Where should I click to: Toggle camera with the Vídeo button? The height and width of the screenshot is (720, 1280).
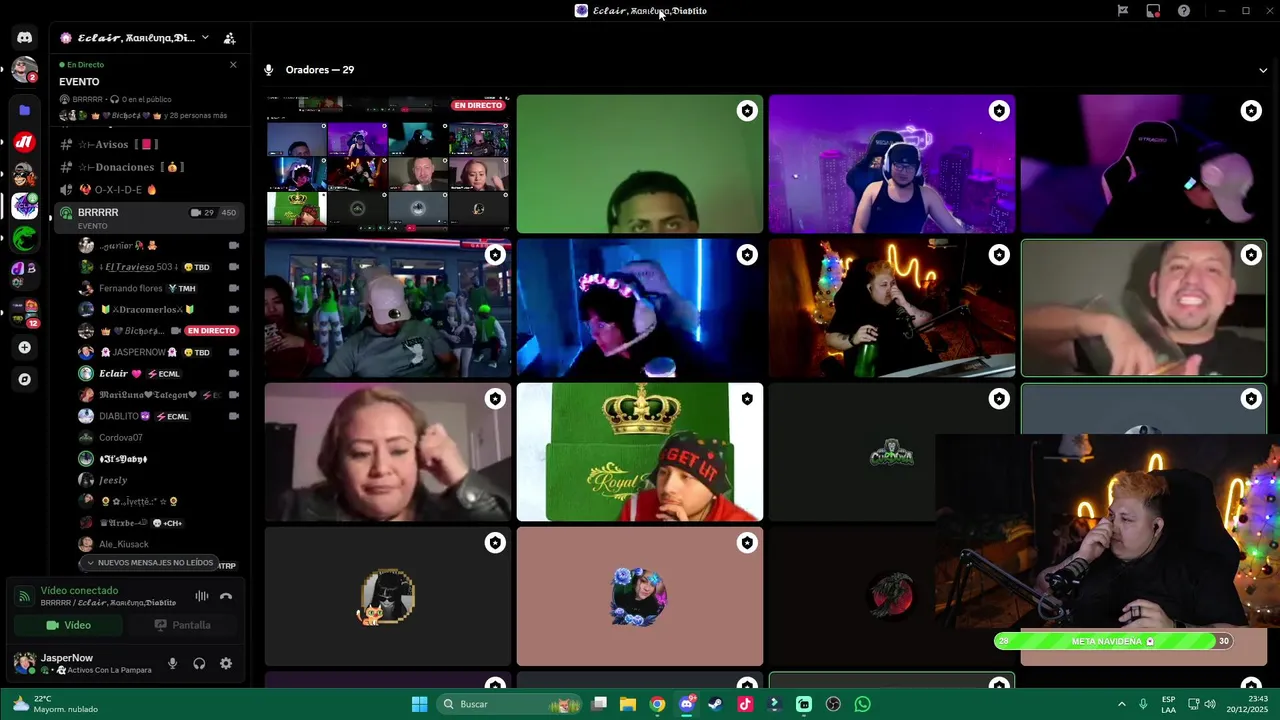click(69, 625)
